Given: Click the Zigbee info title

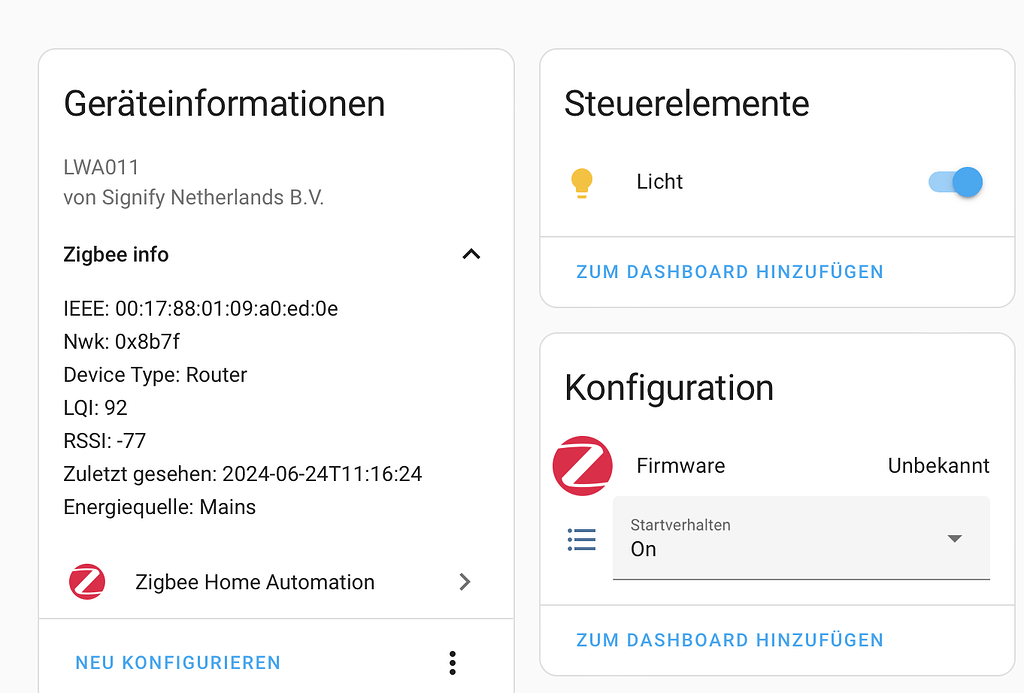Looking at the screenshot, I should point(116,254).
